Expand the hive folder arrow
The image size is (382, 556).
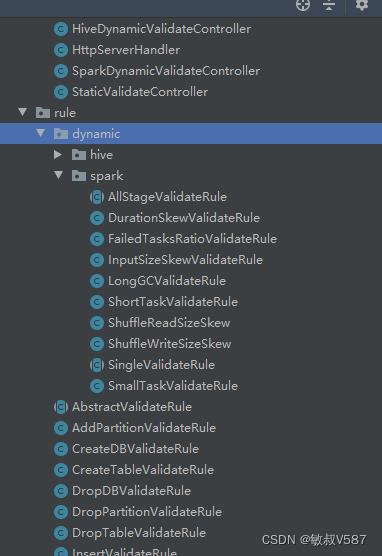58,155
